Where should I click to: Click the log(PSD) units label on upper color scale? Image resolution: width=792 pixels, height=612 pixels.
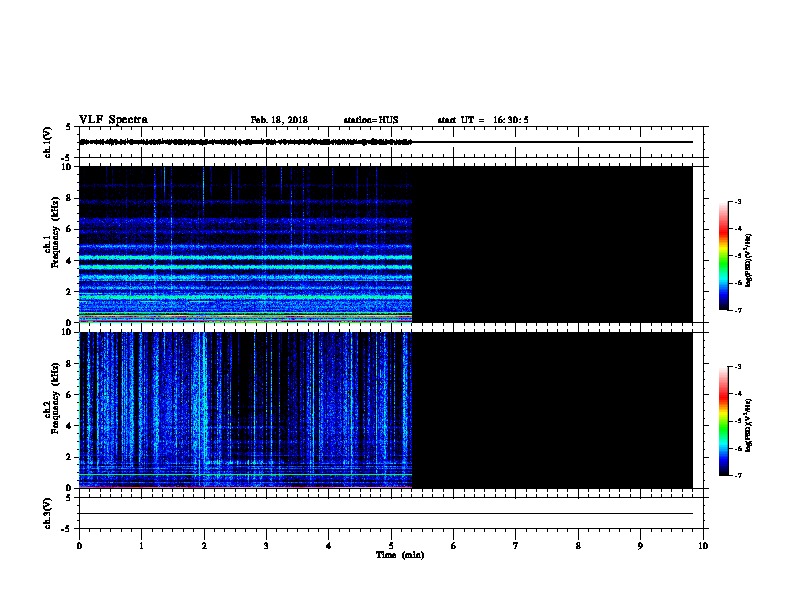pos(748,261)
